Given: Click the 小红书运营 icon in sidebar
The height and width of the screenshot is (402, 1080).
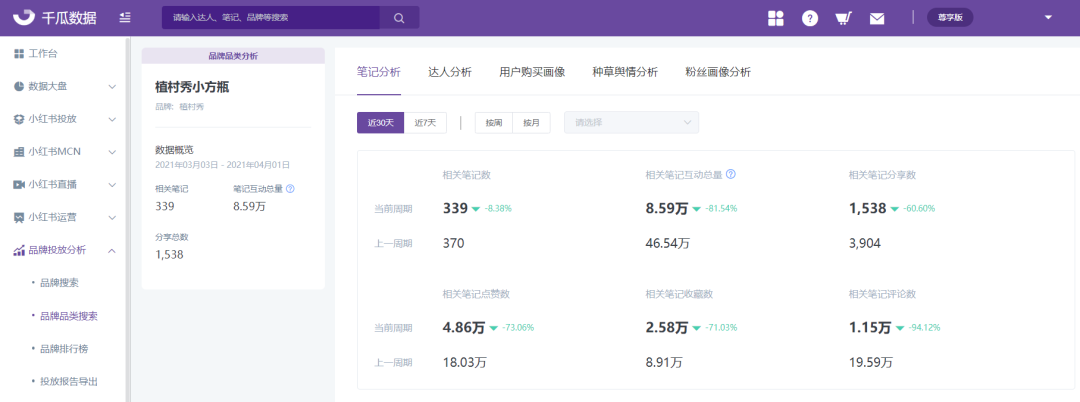Looking at the screenshot, I should coord(19,218).
